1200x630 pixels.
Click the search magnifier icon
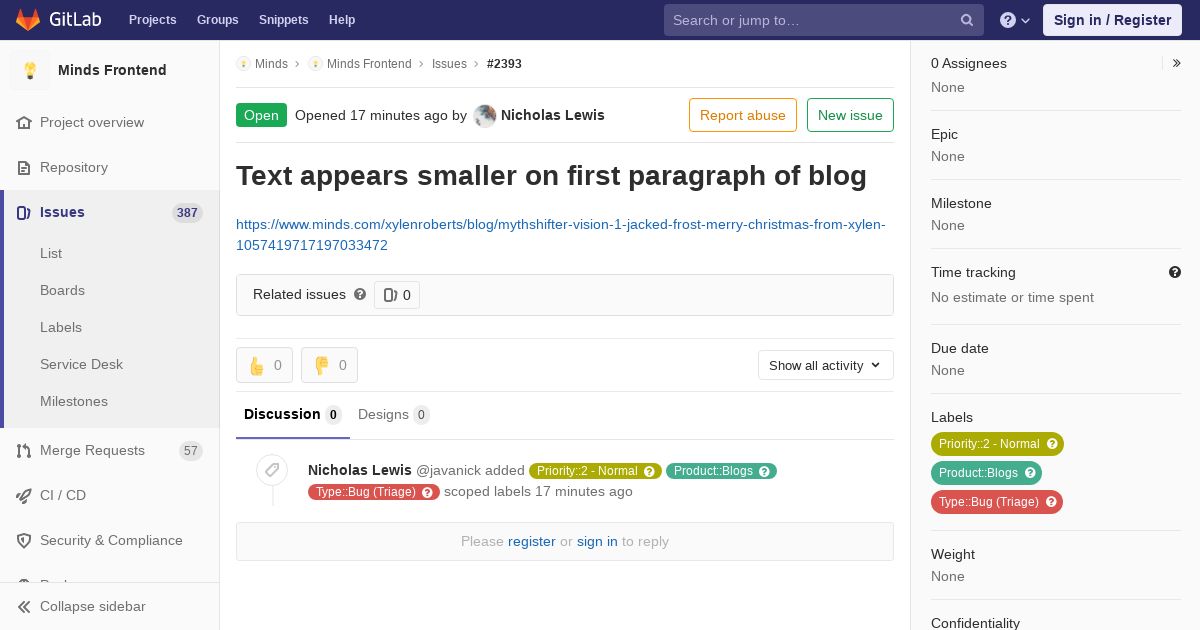click(x=967, y=20)
